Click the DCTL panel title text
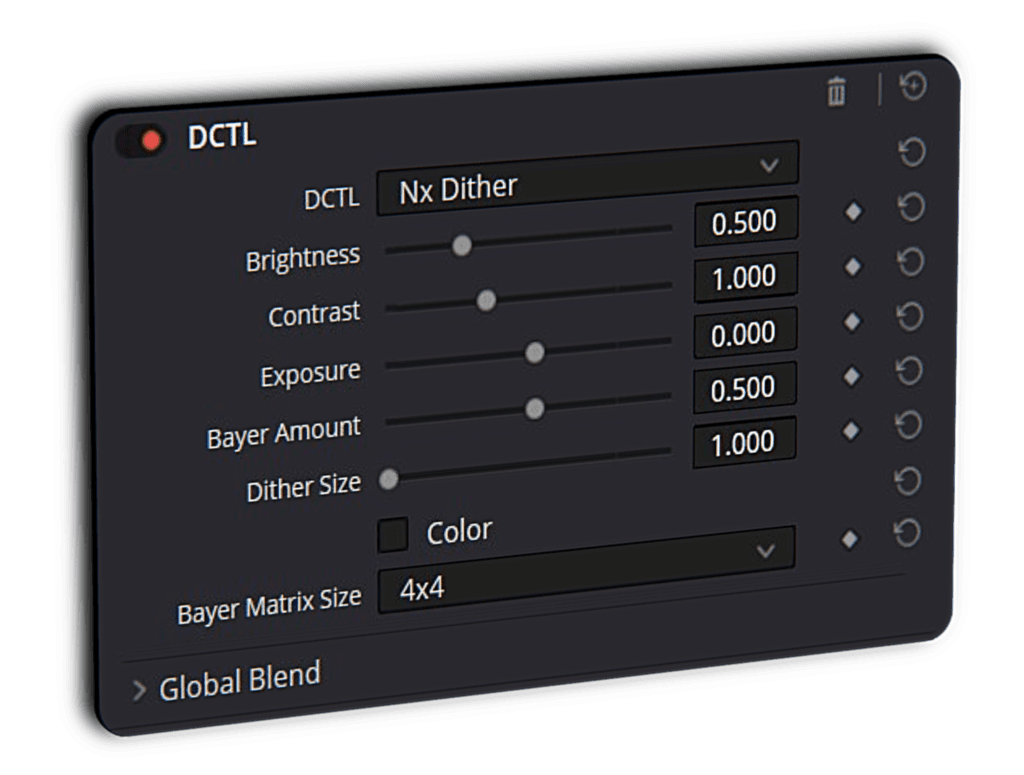The width and height of the screenshot is (1024, 775). (x=222, y=136)
